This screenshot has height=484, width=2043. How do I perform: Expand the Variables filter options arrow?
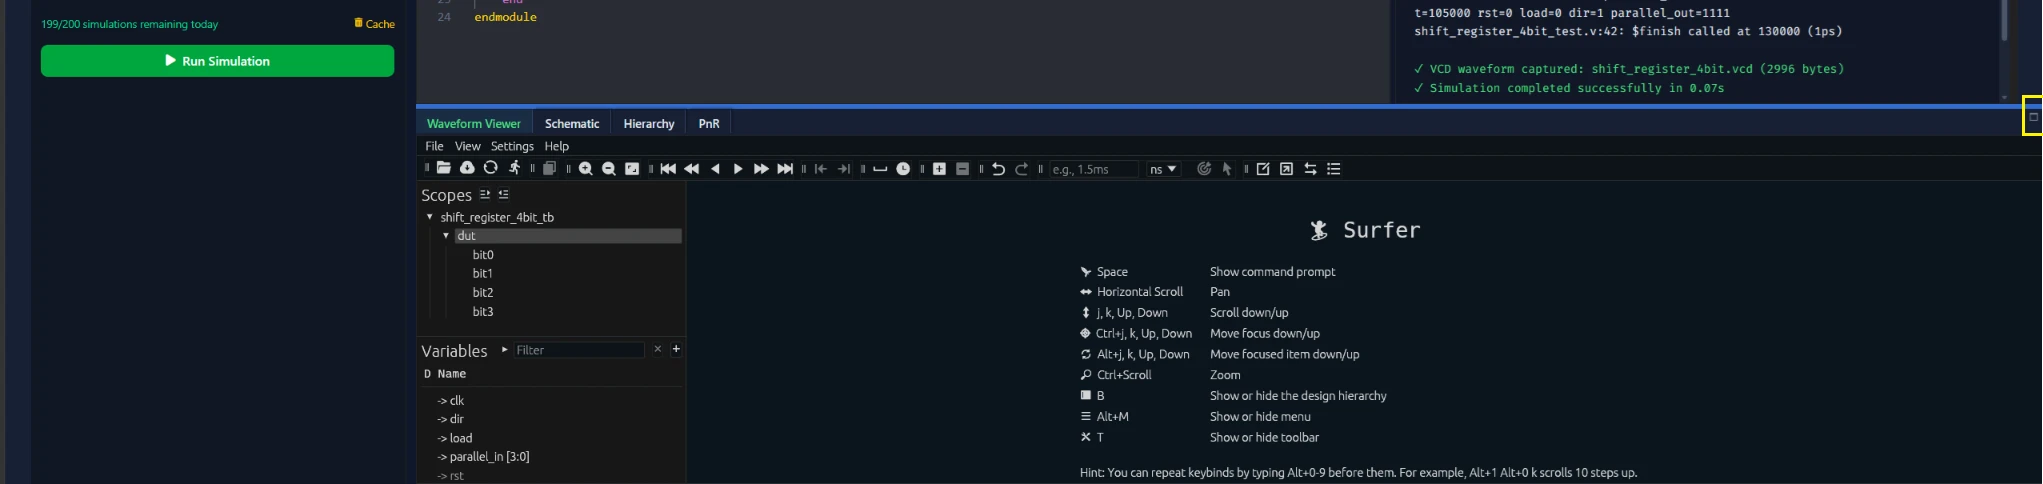(x=505, y=350)
